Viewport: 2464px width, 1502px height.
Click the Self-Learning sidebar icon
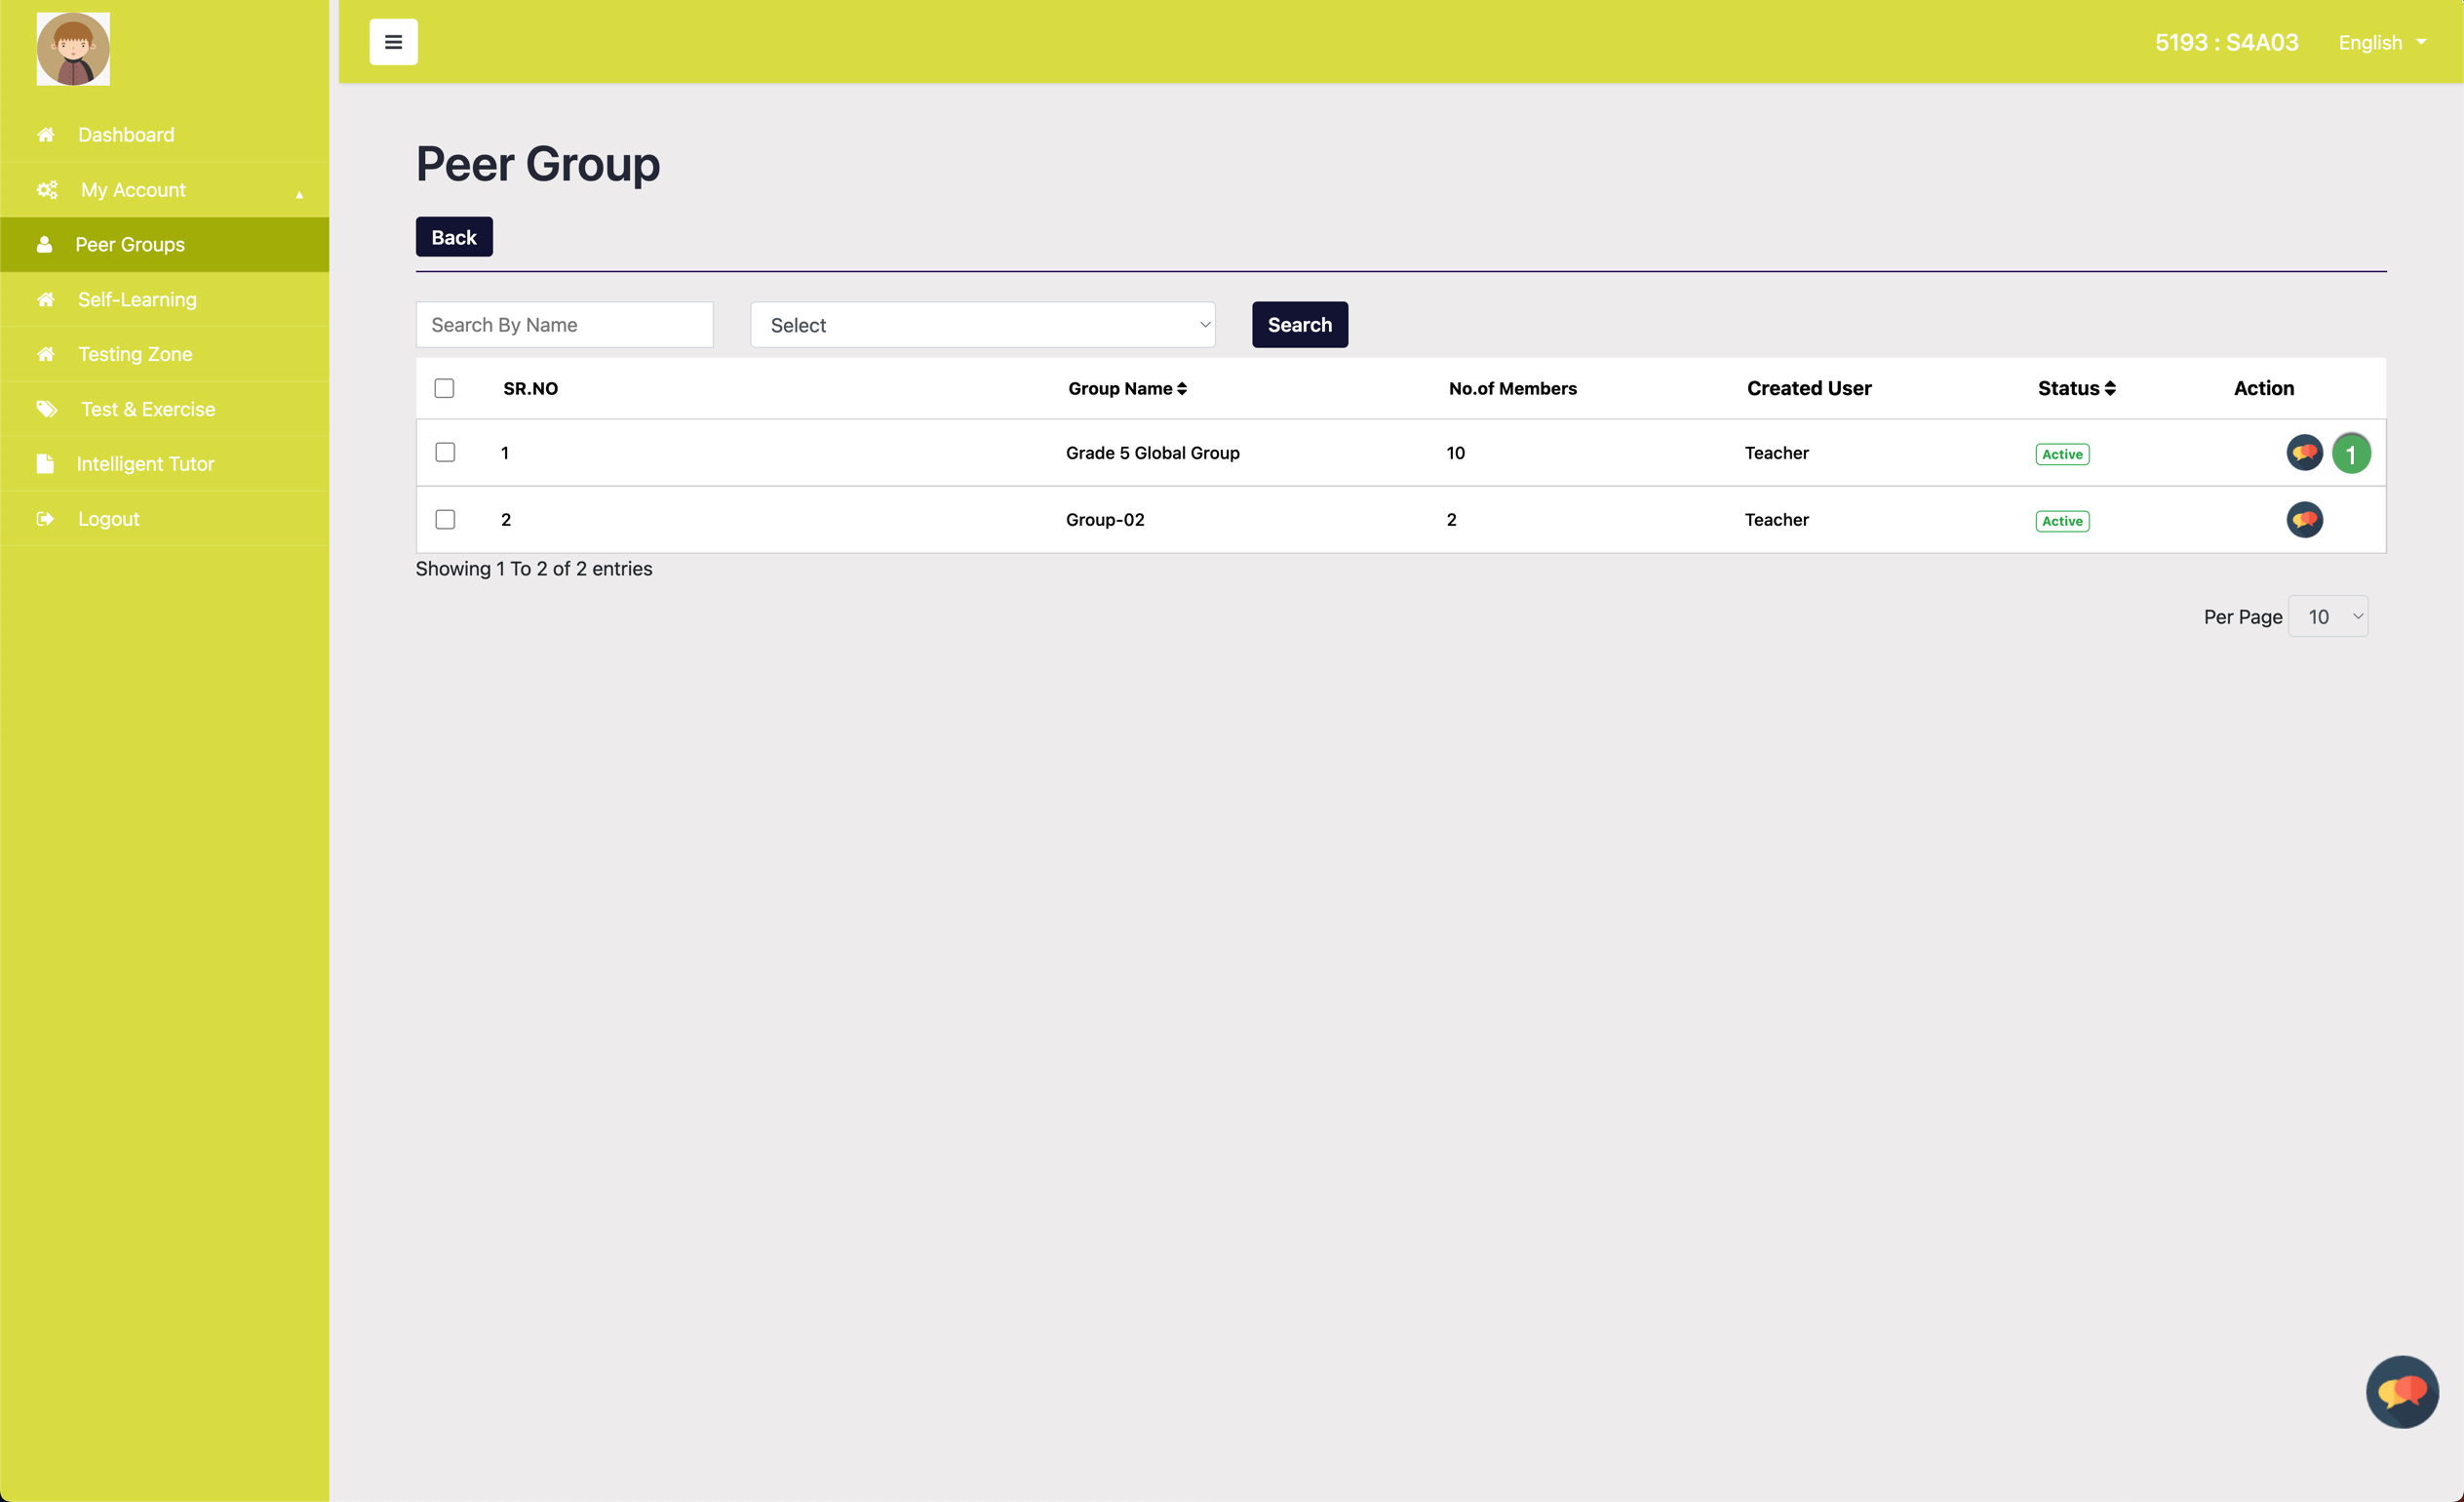click(x=46, y=300)
